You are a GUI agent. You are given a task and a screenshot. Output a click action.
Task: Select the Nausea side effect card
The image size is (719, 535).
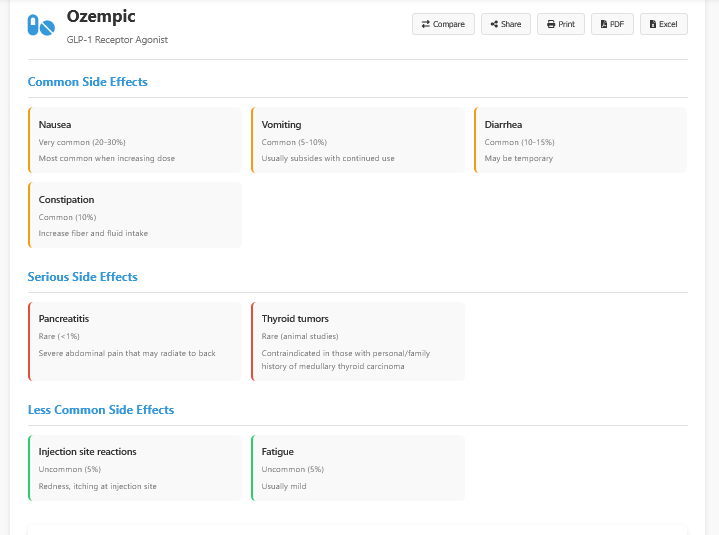tap(135, 140)
